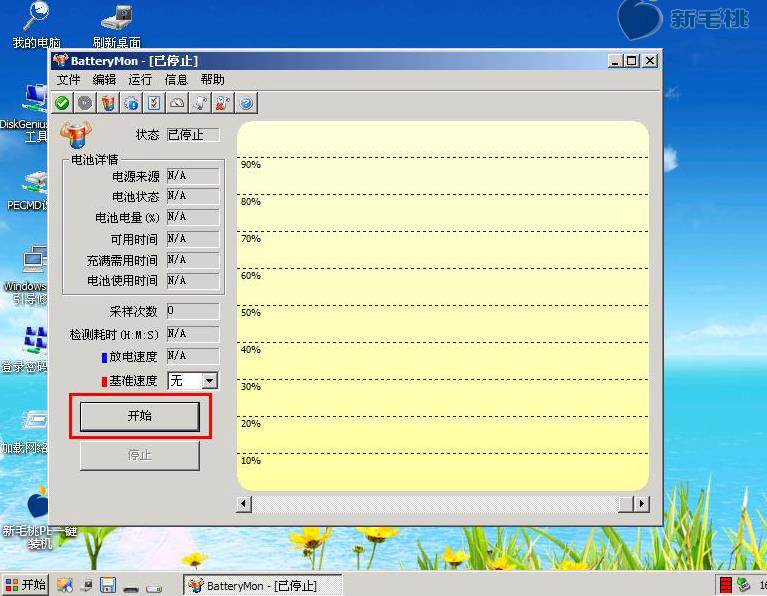Click the disabled 停止 button
The height and width of the screenshot is (596, 767).
[x=139, y=456]
